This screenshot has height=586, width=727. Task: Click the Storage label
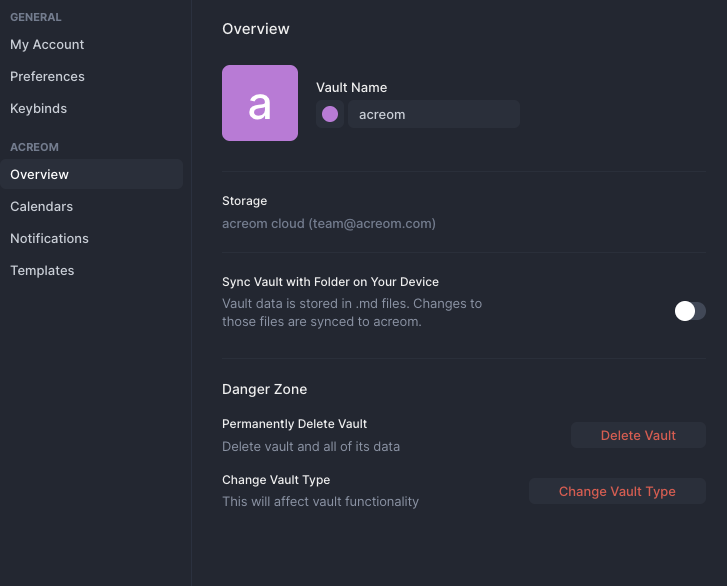(x=244, y=201)
